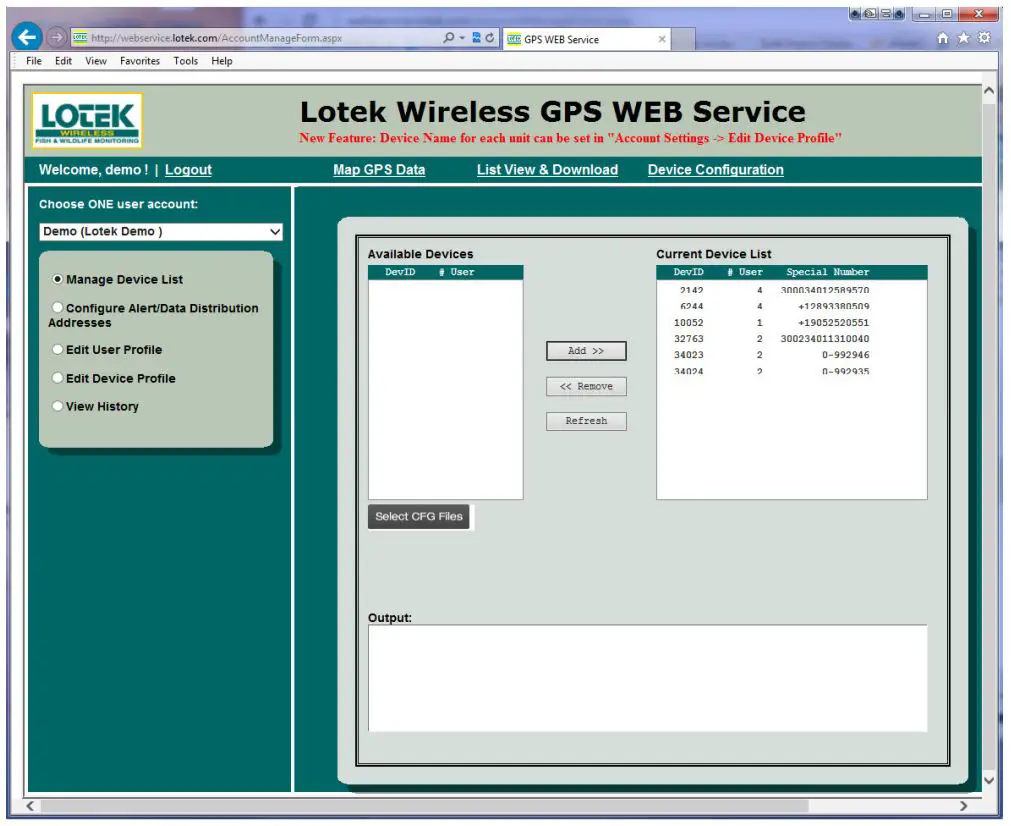Select Manage Device List radio option
Image resolution: width=1011 pixels, height=826 pixels.
[x=57, y=279]
